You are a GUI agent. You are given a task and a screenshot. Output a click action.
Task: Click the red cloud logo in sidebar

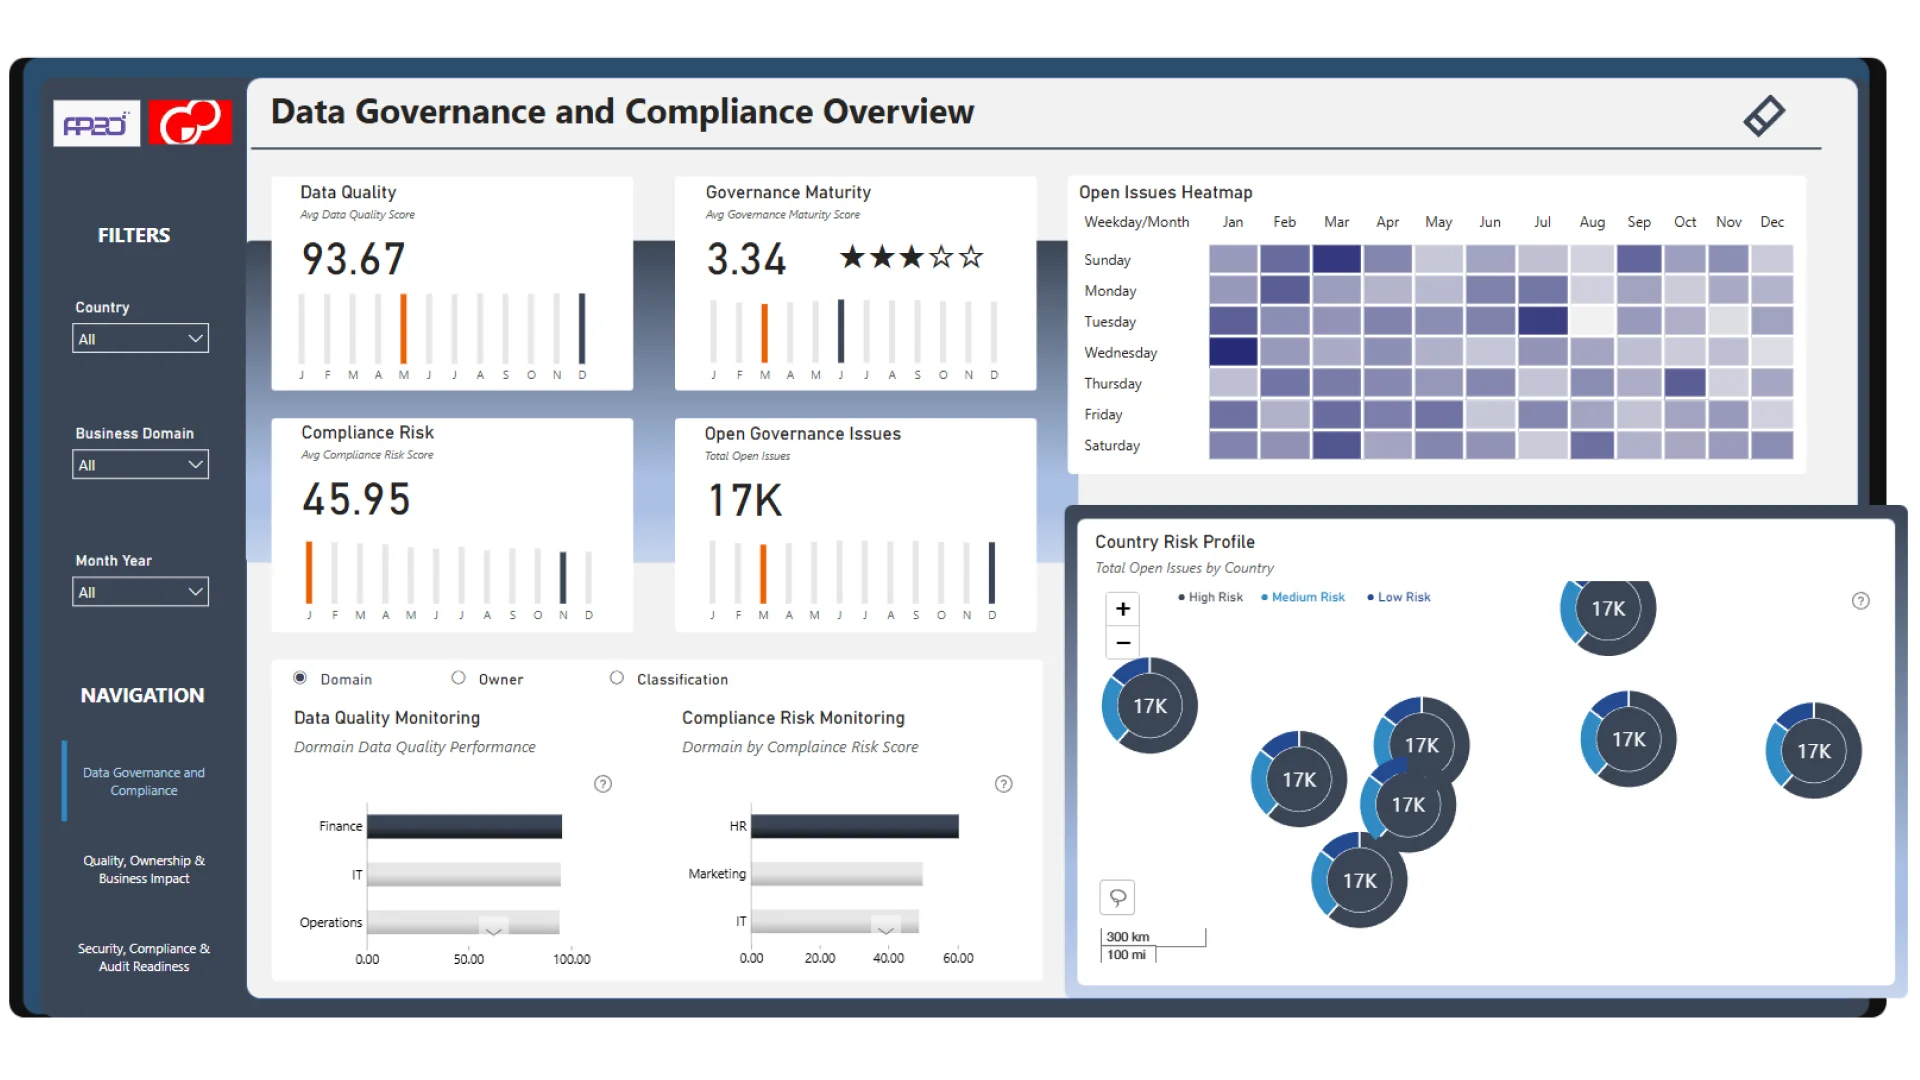click(x=190, y=123)
